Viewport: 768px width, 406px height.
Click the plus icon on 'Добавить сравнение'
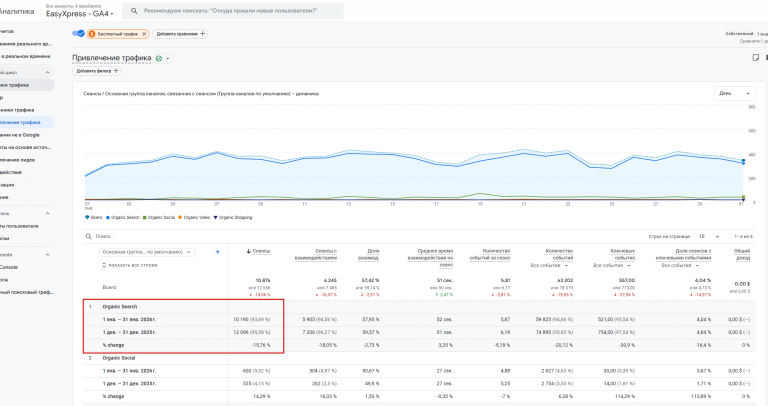[202, 34]
